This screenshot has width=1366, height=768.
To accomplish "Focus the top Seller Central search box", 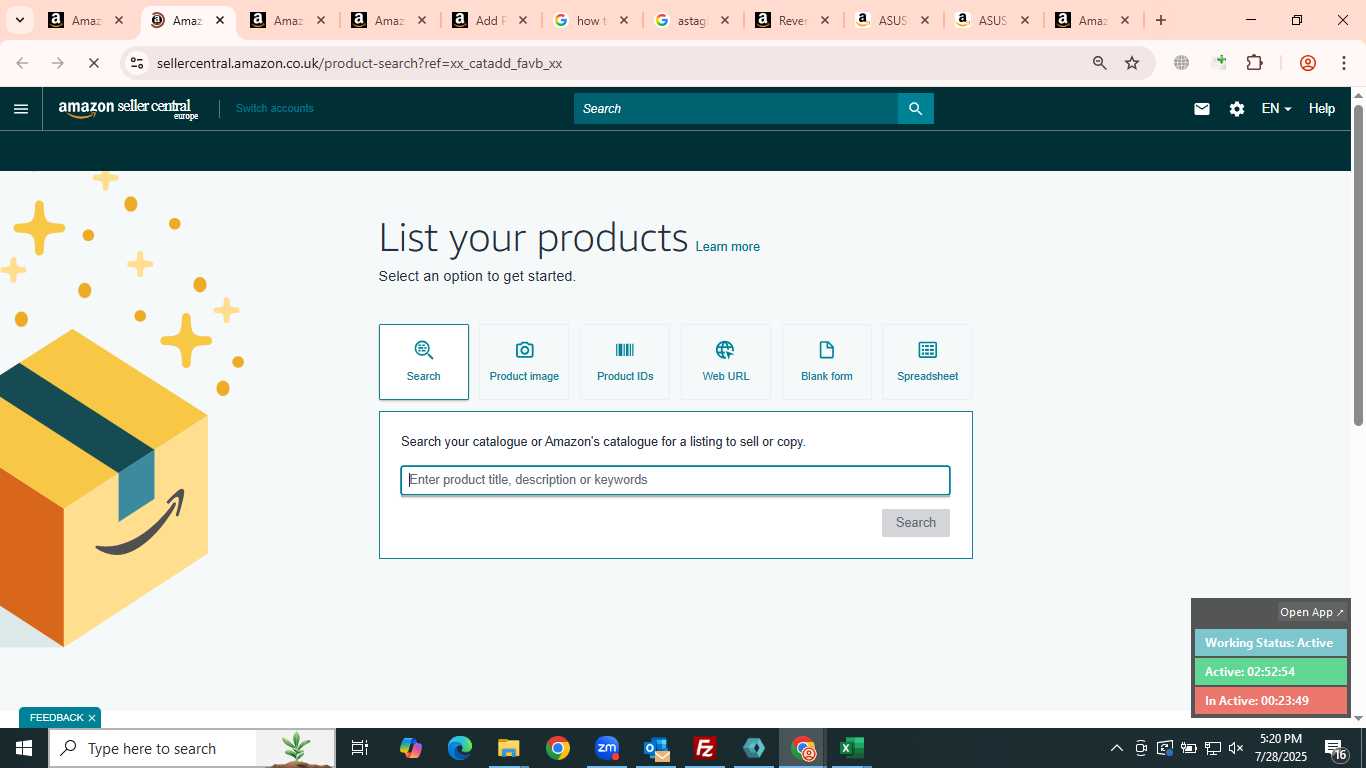I will pos(736,109).
